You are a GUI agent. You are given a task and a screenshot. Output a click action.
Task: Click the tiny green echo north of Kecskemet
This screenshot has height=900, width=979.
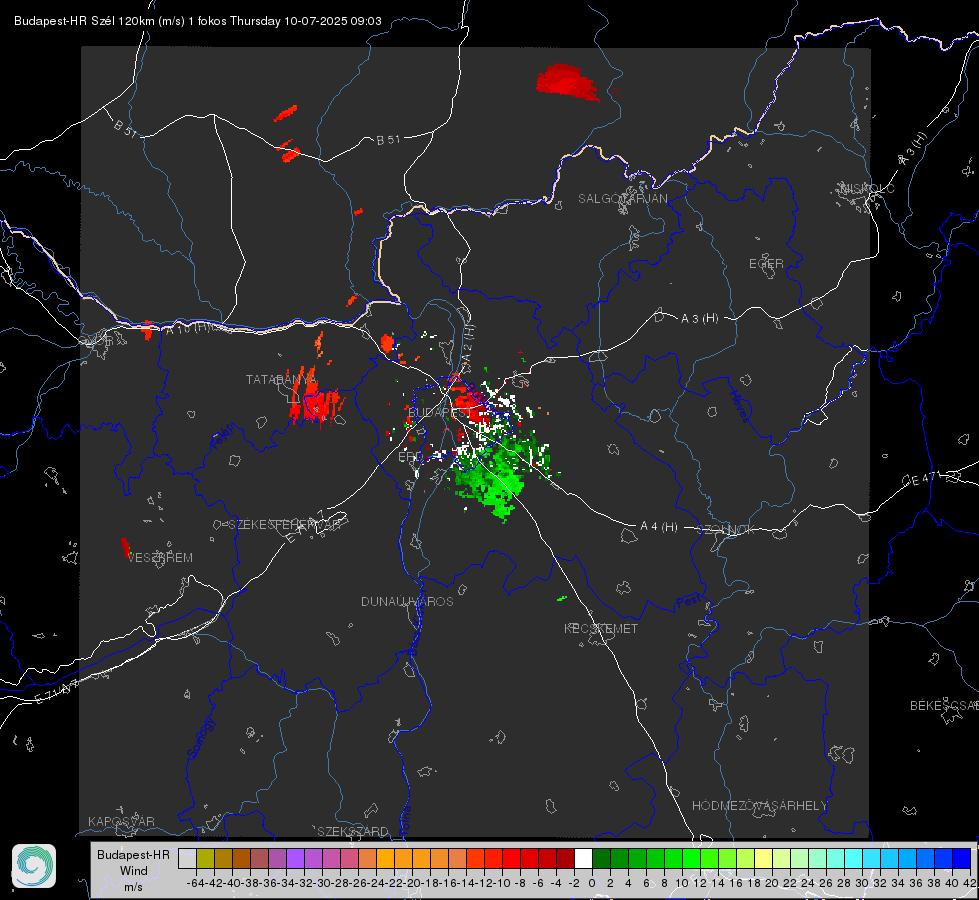tap(561, 599)
